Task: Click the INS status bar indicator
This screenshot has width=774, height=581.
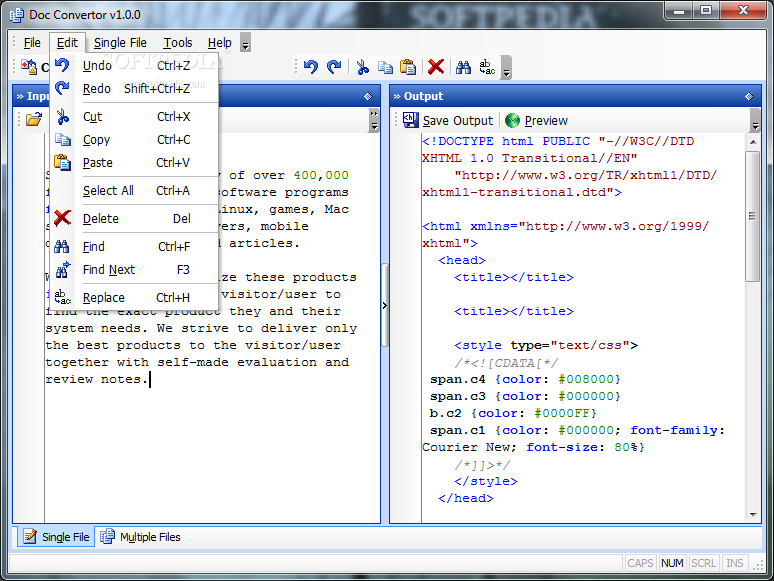Action: coord(735,563)
